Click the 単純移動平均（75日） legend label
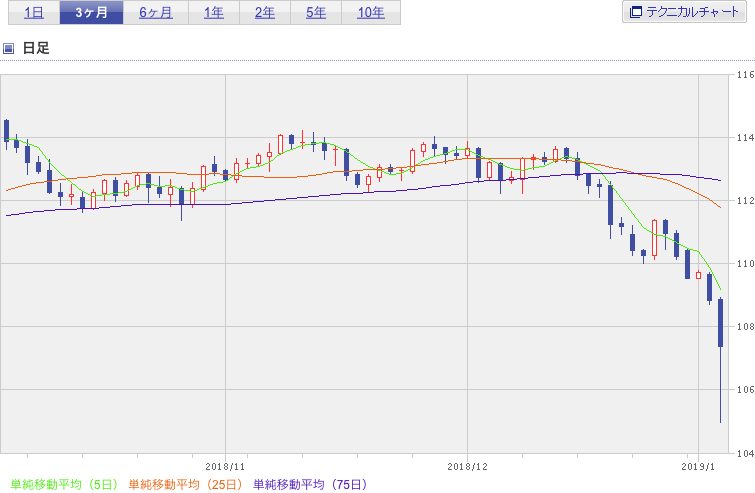The image size is (755, 493). click(x=310, y=484)
